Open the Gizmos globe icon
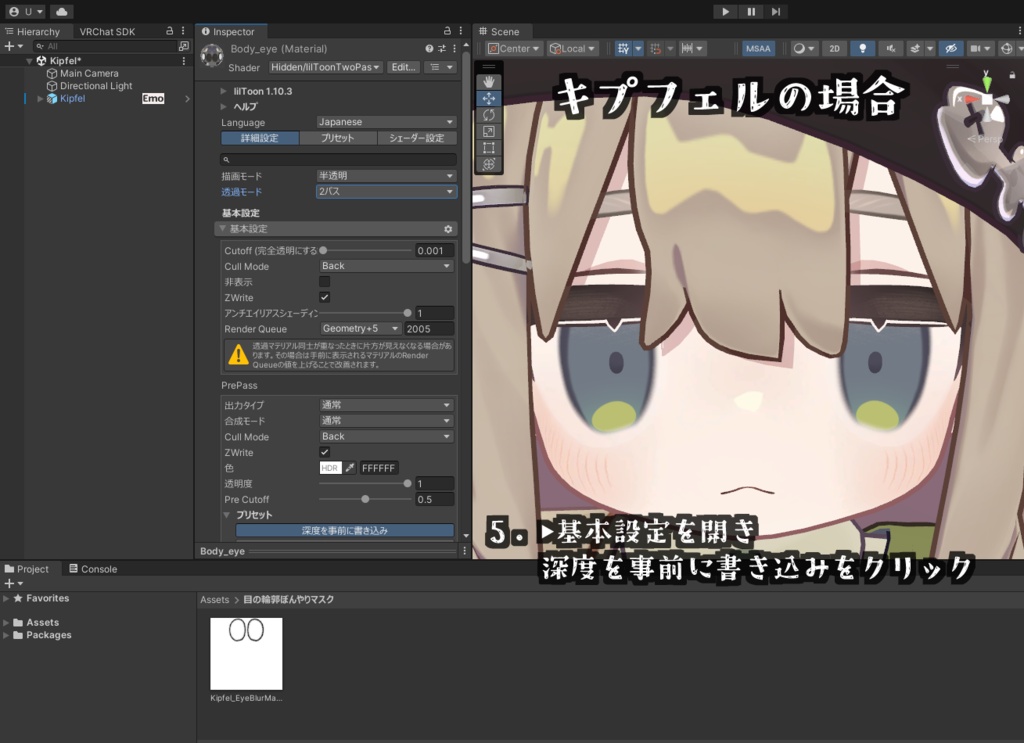This screenshot has height=743, width=1024. point(1007,48)
